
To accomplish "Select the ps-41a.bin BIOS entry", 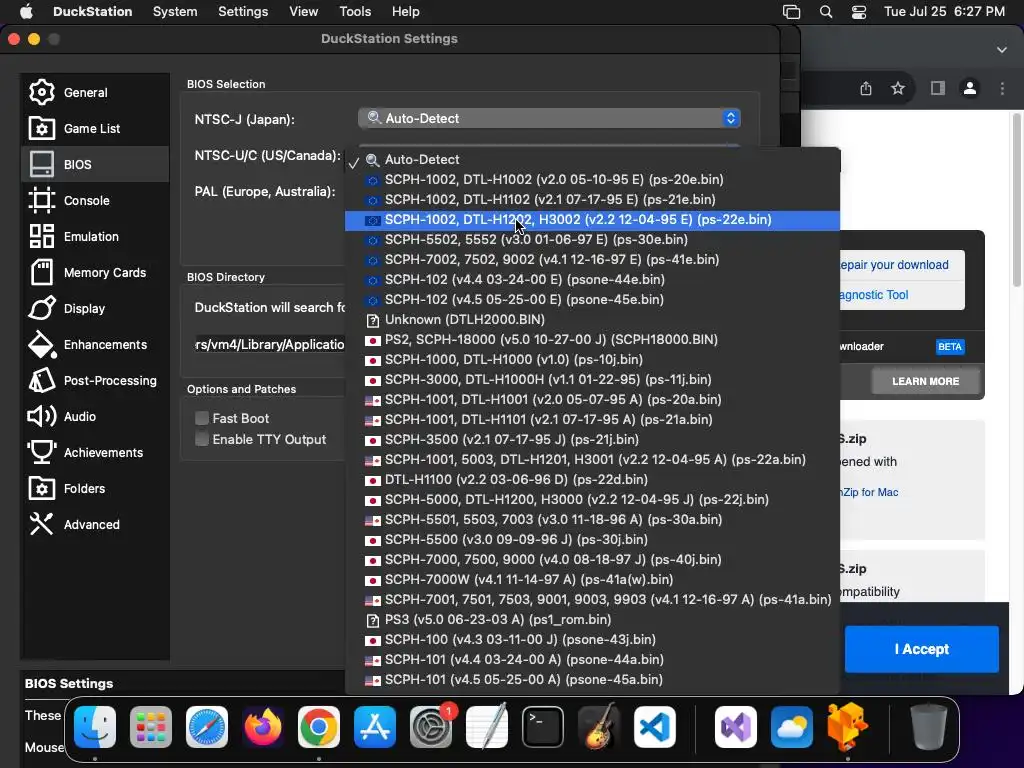I will [592, 600].
